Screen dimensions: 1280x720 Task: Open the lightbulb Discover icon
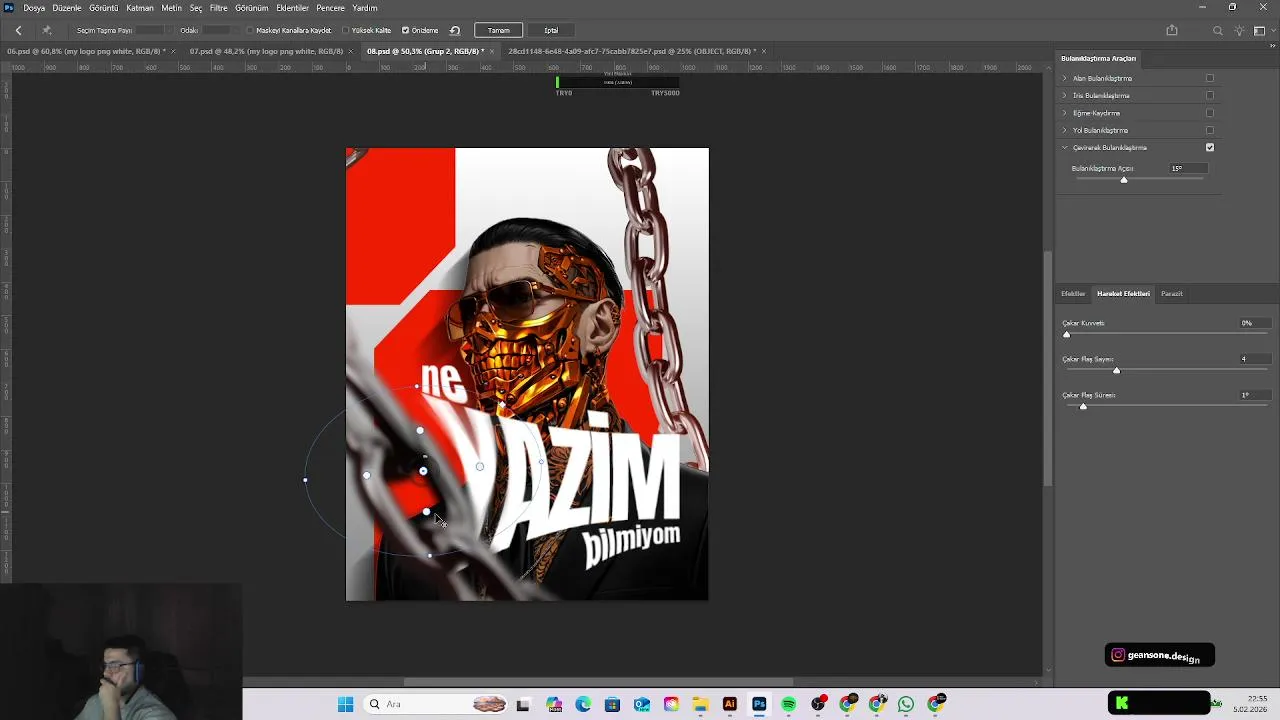click(1239, 30)
